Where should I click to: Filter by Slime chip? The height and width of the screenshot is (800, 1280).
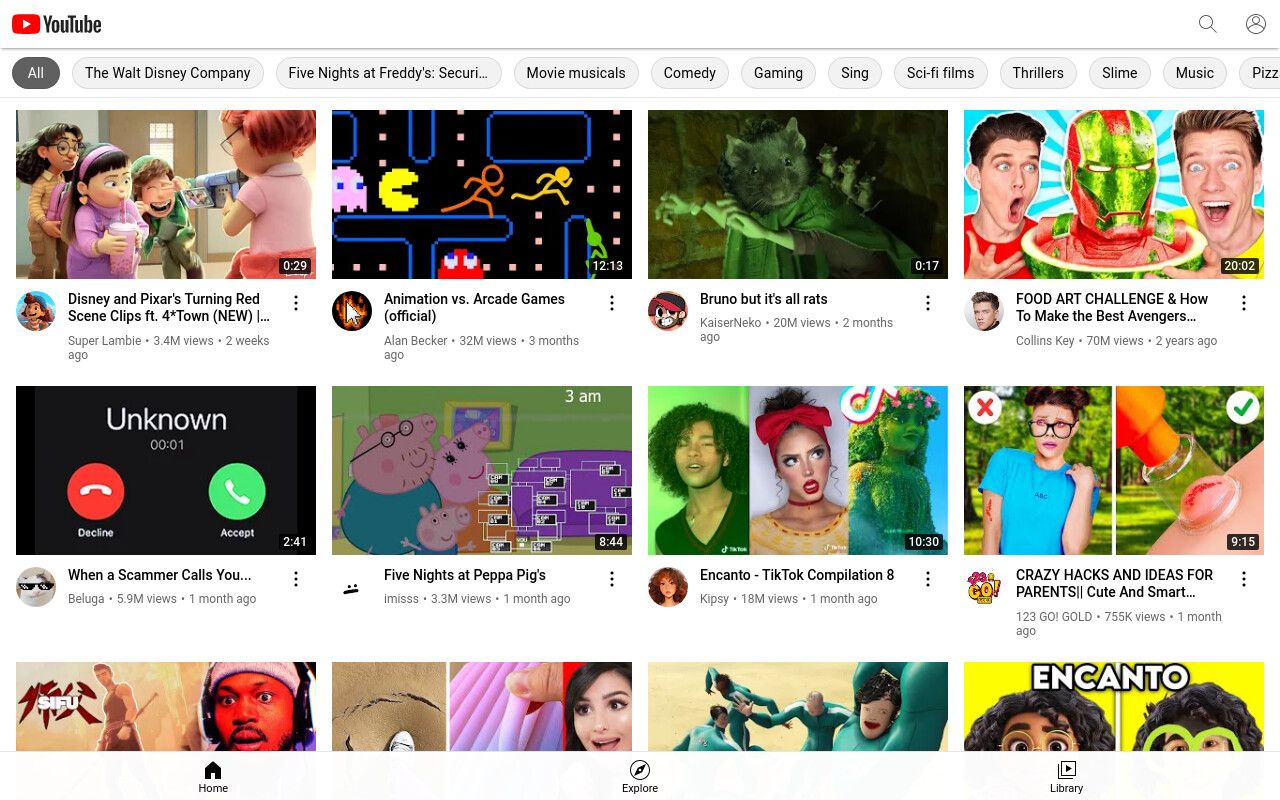click(1120, 73)
